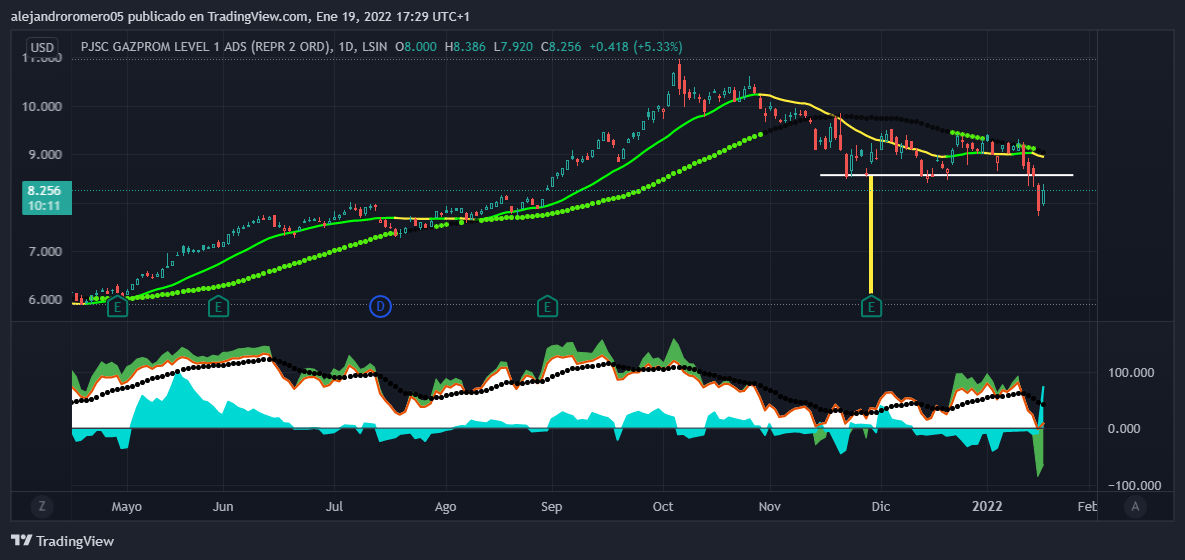The image size is (1185, 560).
Task: Click the change value +0.418 (+5.33%)
Action: point(635,47)
